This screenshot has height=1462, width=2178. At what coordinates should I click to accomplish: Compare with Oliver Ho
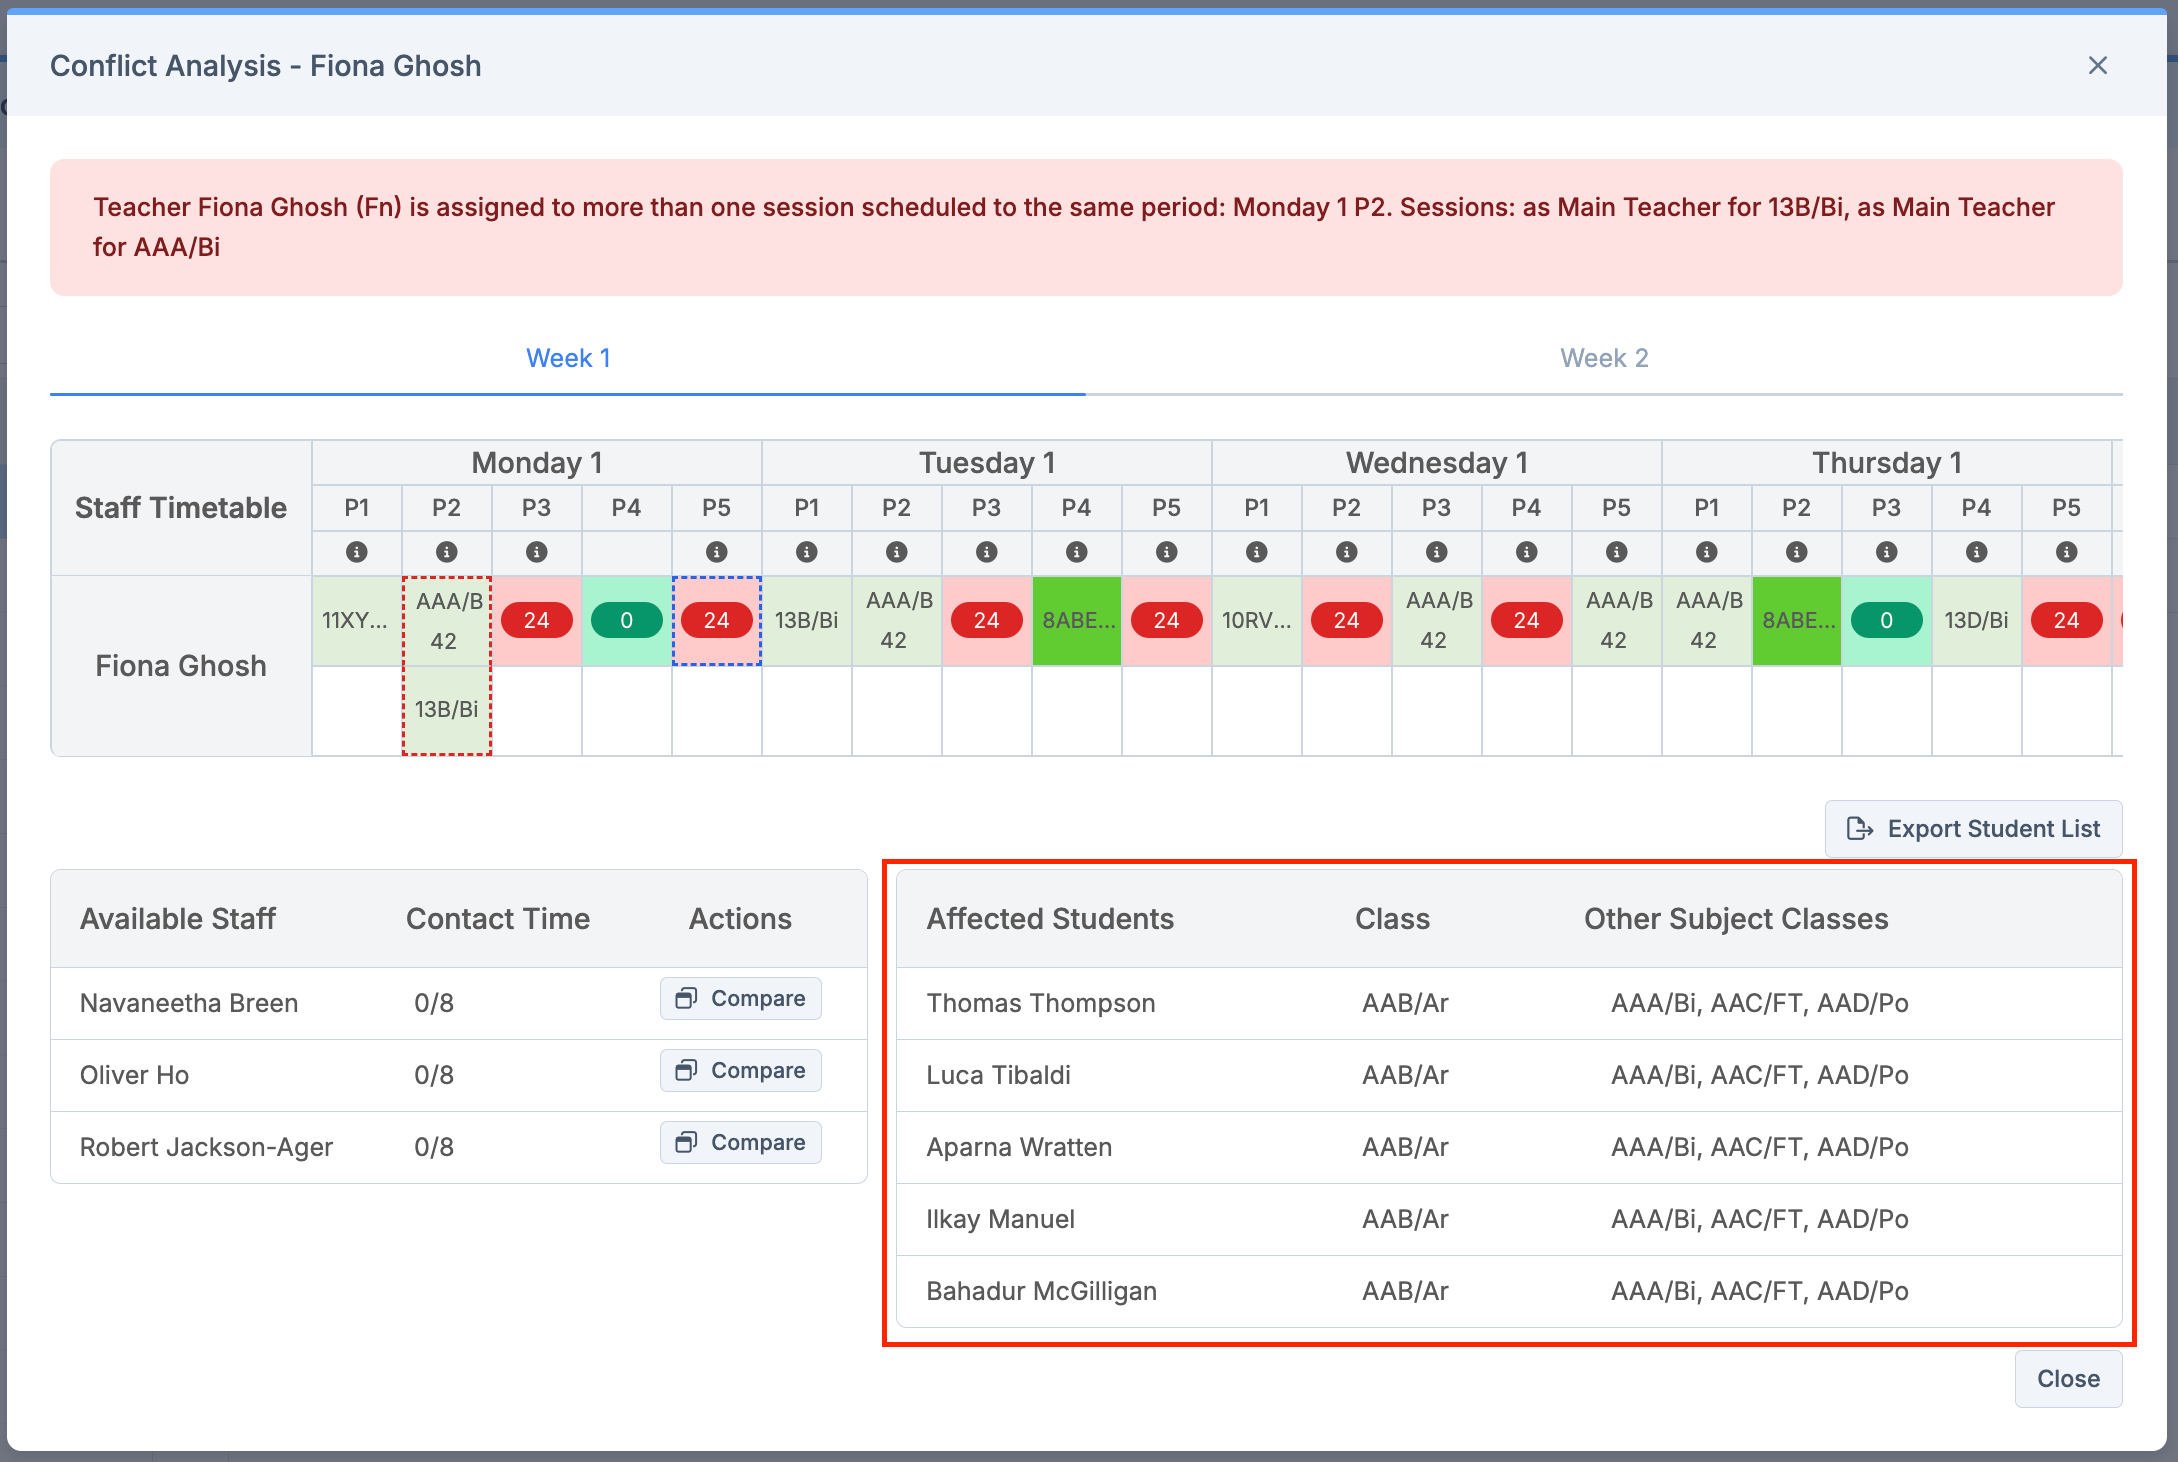(x=740, y=1071)
